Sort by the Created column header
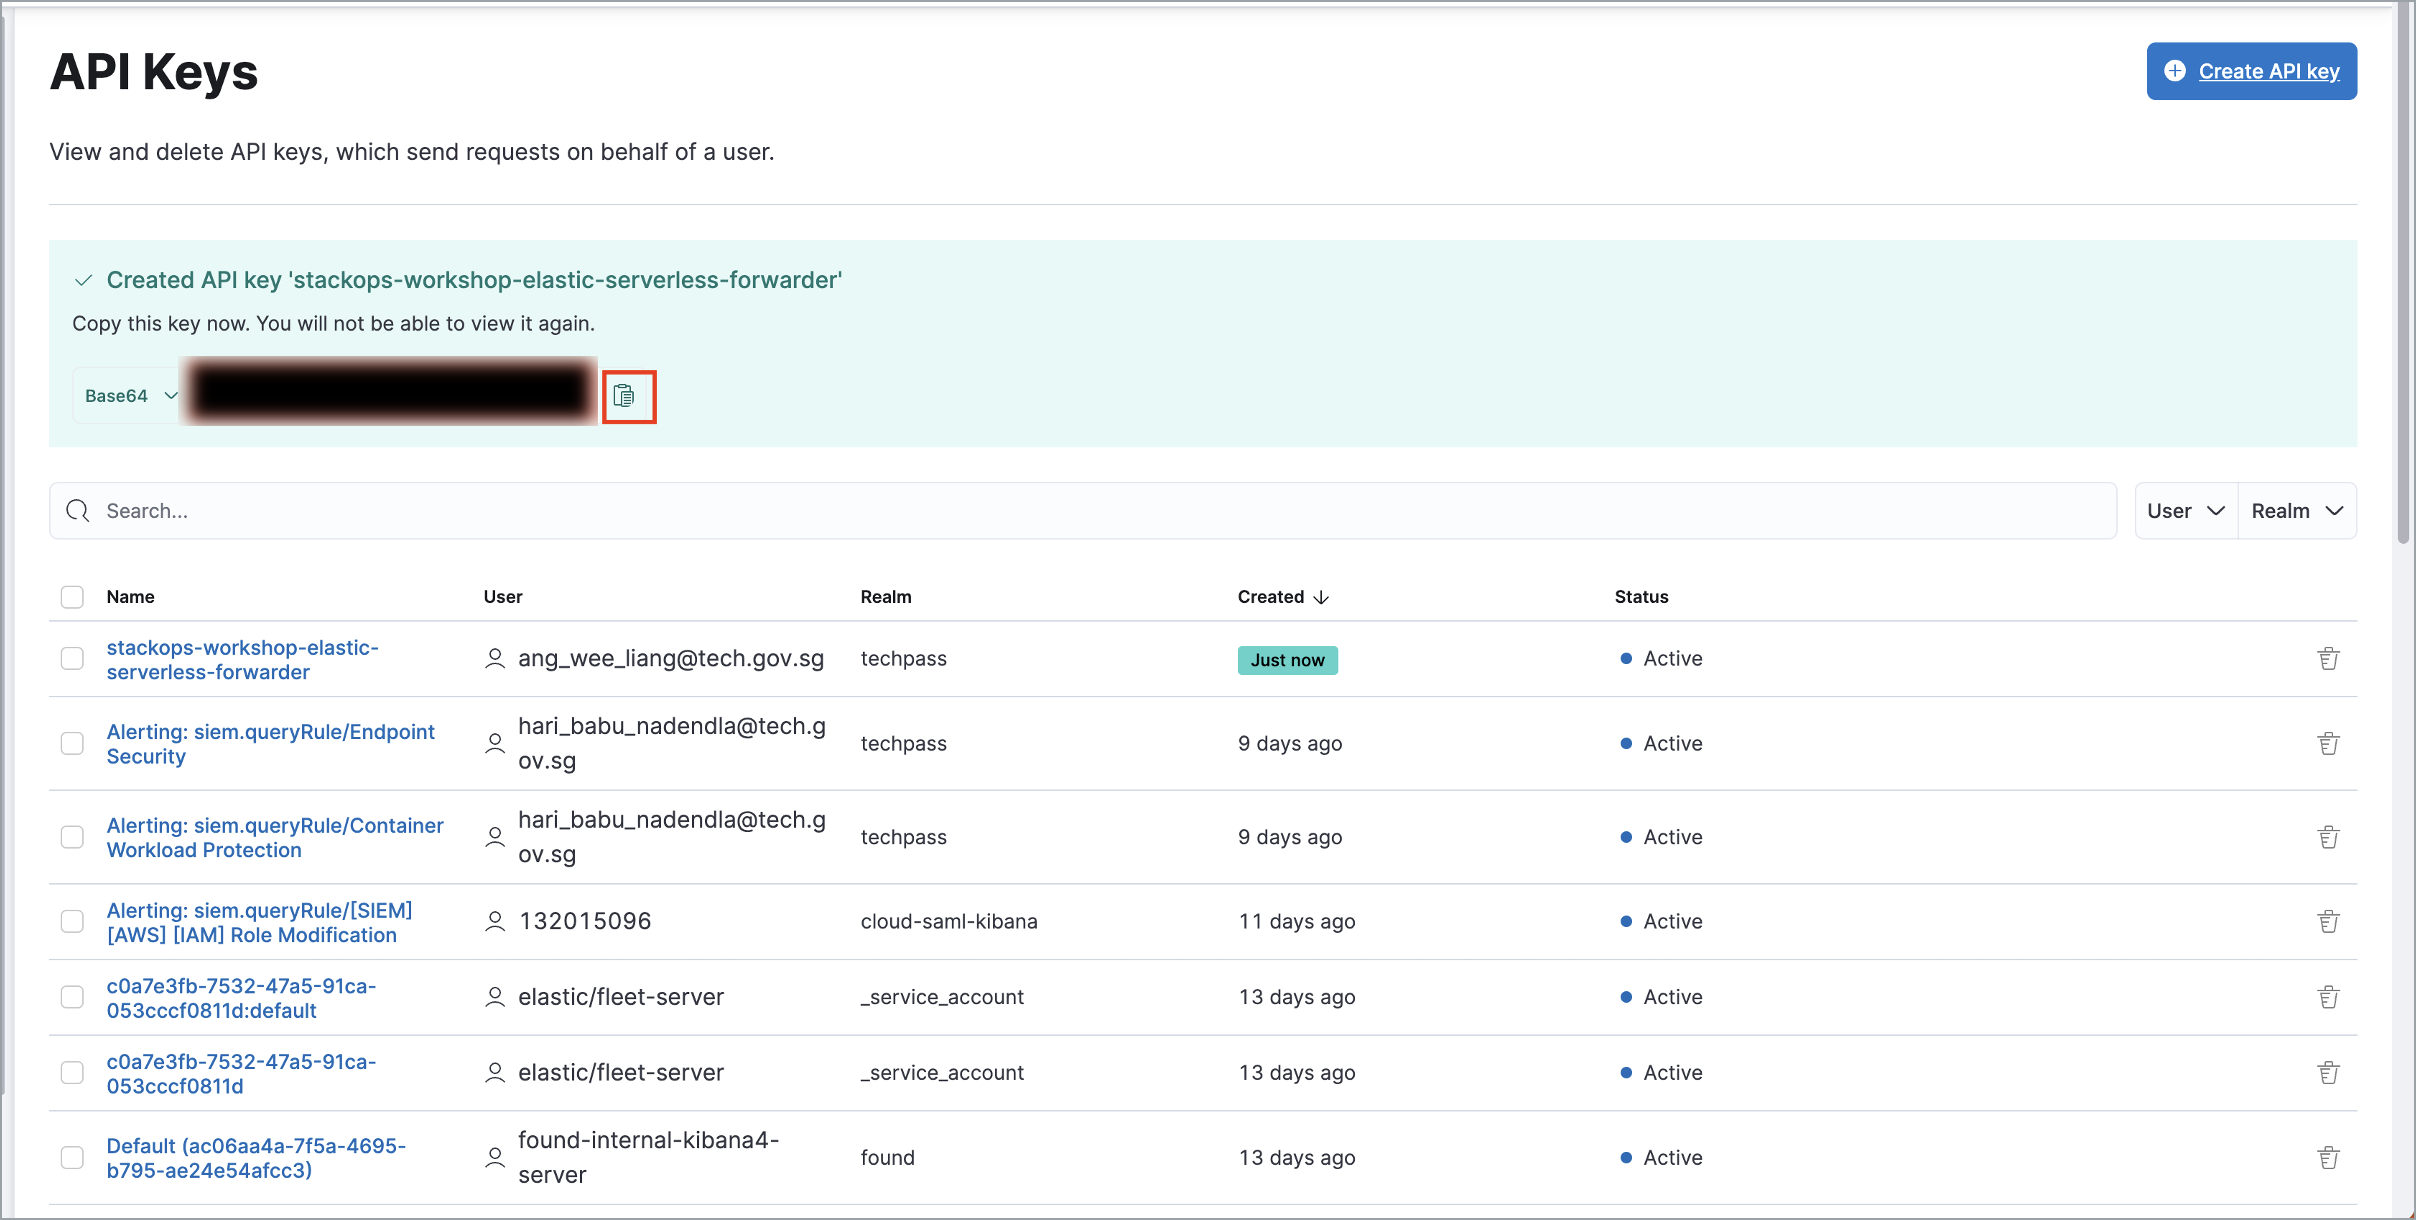2416x1220 pixels. (1283, 597)
